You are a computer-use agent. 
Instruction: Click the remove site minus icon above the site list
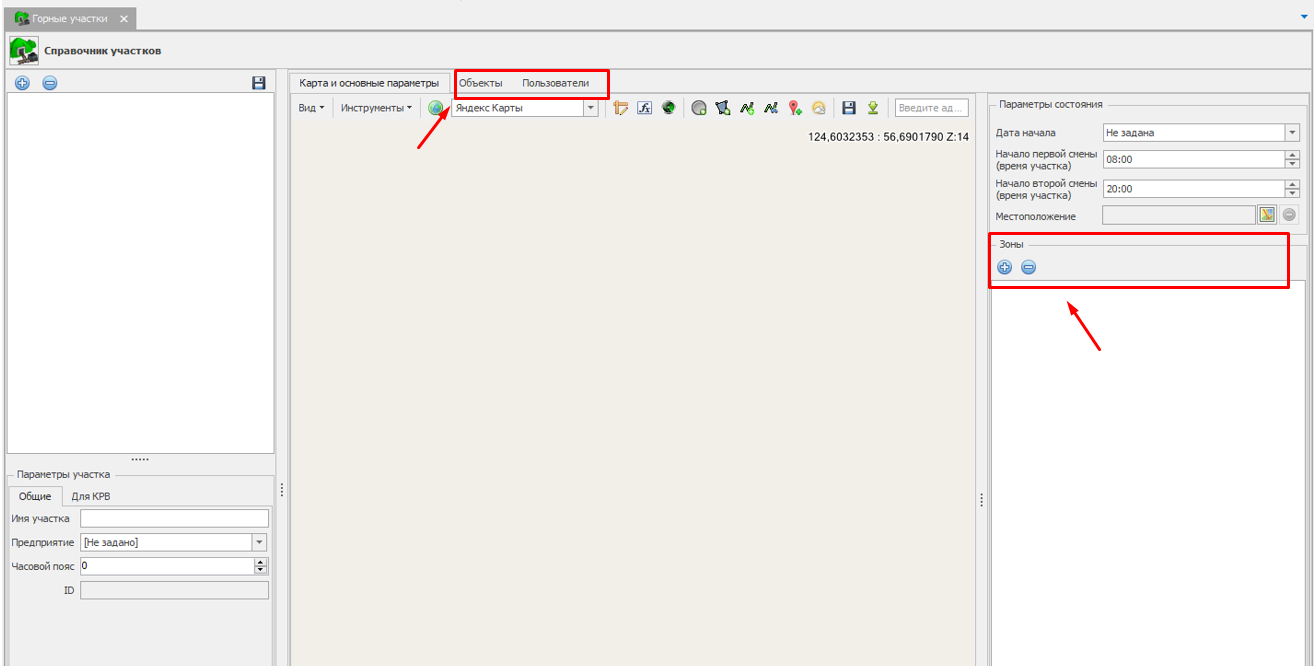[x=50, y=83]
